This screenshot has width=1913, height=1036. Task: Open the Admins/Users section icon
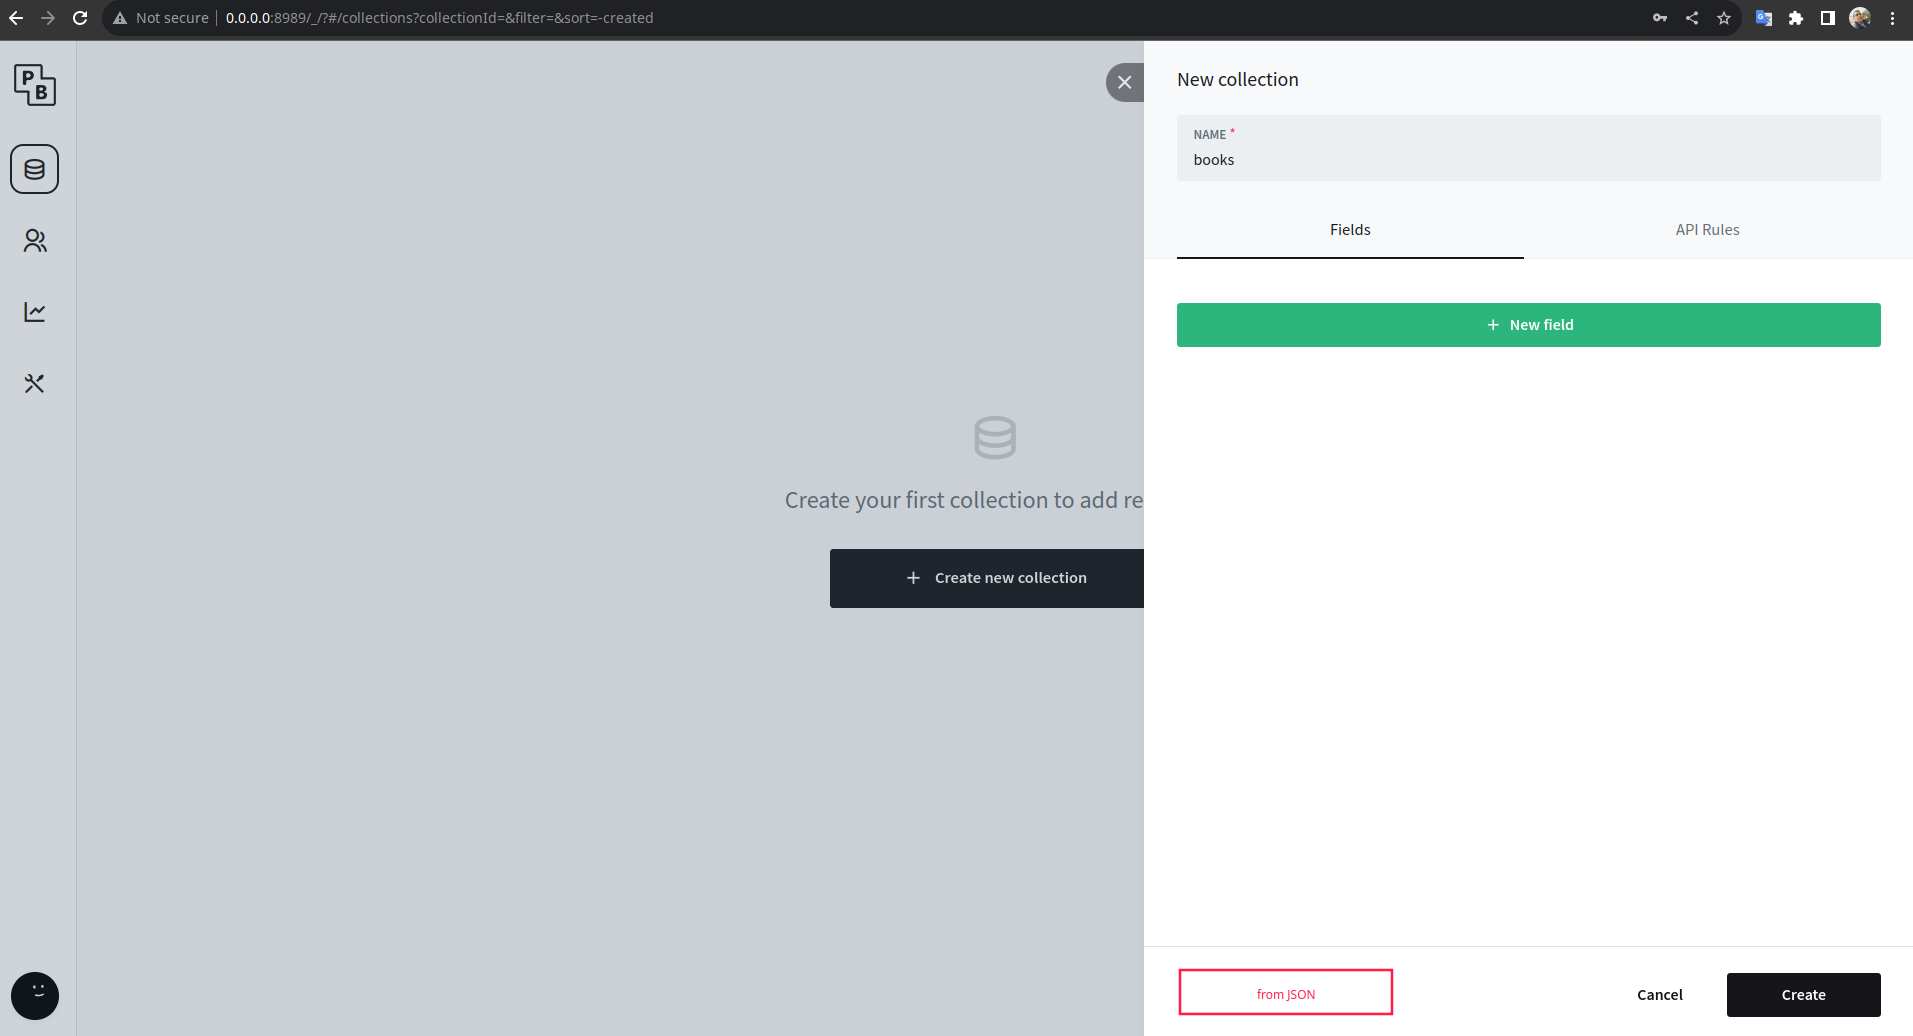[x=35, y=240]
